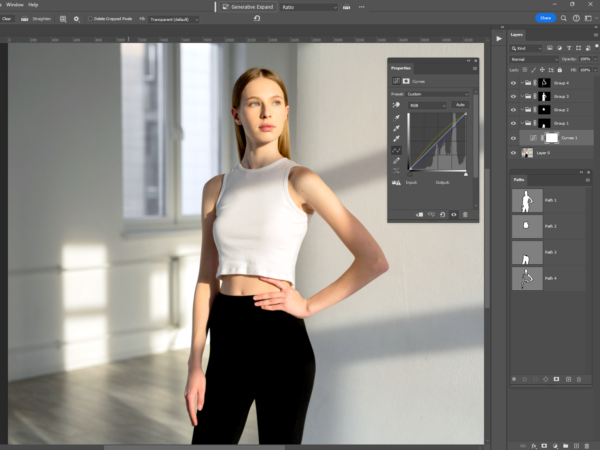
Task: Toggle visibility of Layer 0
Action: tap(513, 153)
